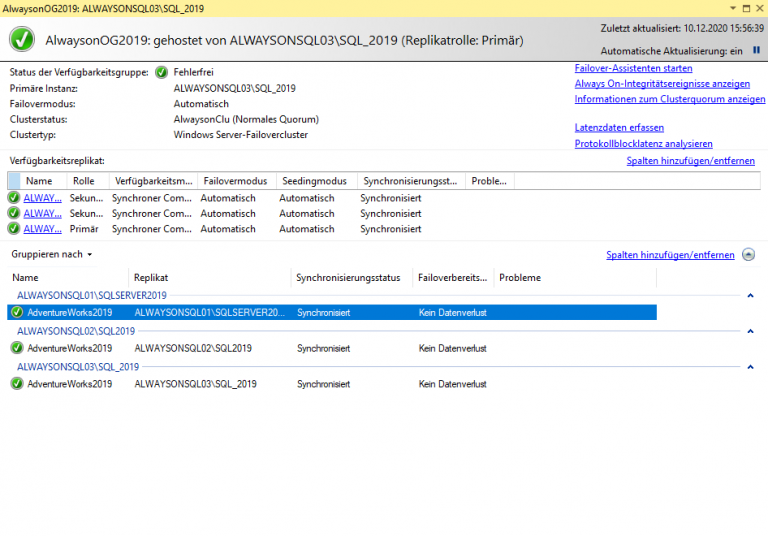Click highlighted ALWAYSONSQL01\SQLSERVER20... replica cell

210,313
